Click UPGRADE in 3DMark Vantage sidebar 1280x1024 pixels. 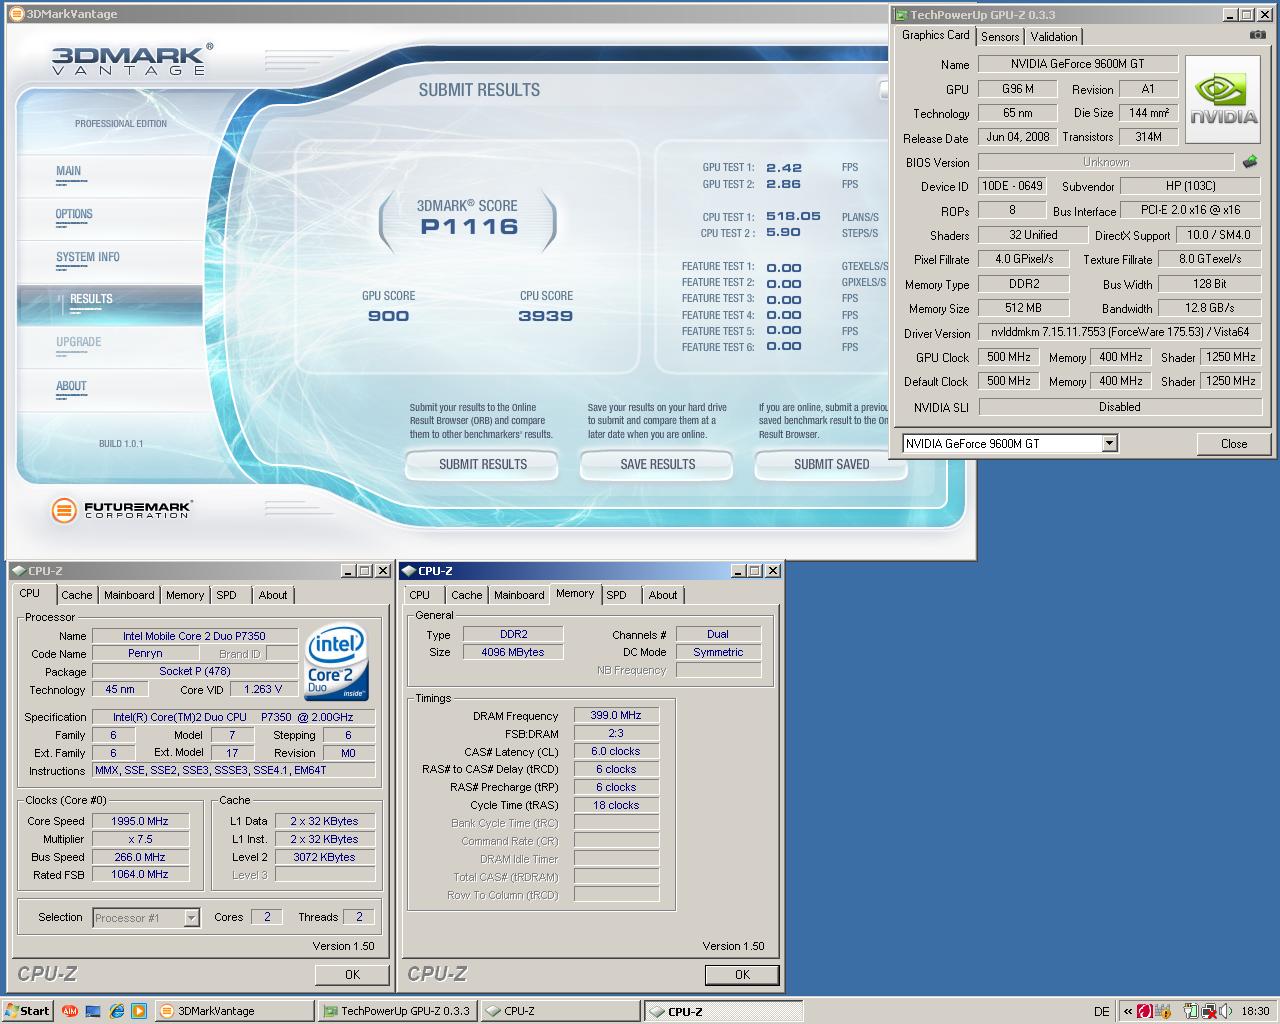pyautogui.click(x=79, y=342)
